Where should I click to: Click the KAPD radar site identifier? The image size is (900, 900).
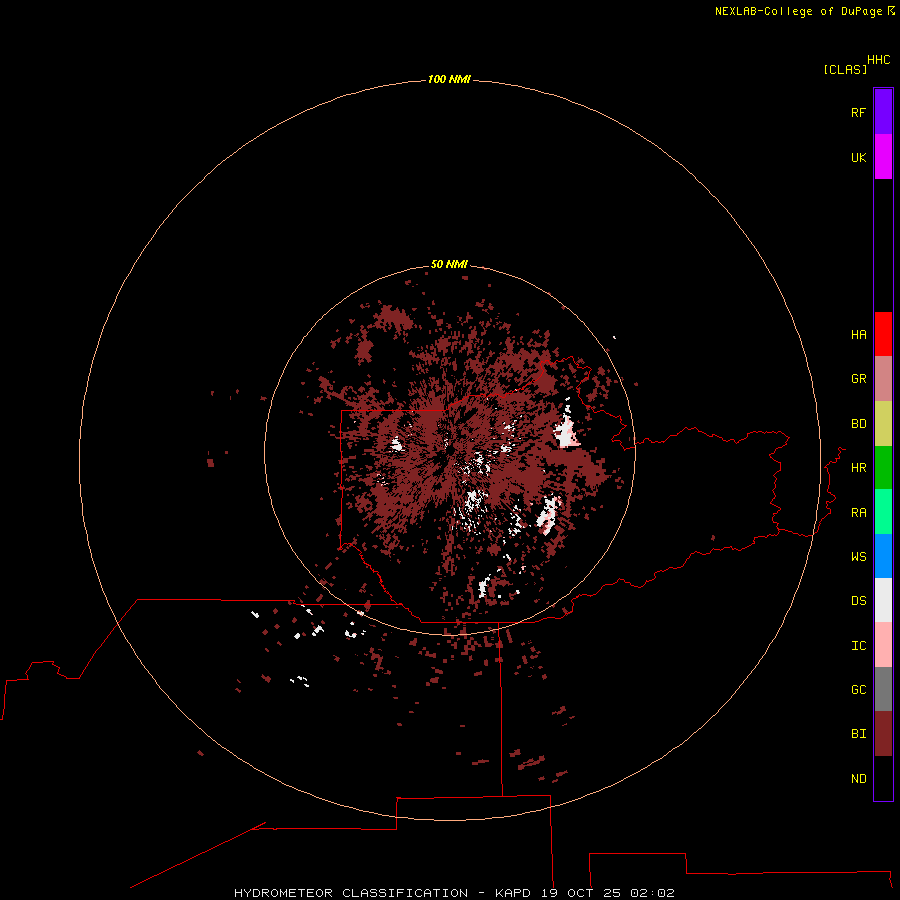513,893
